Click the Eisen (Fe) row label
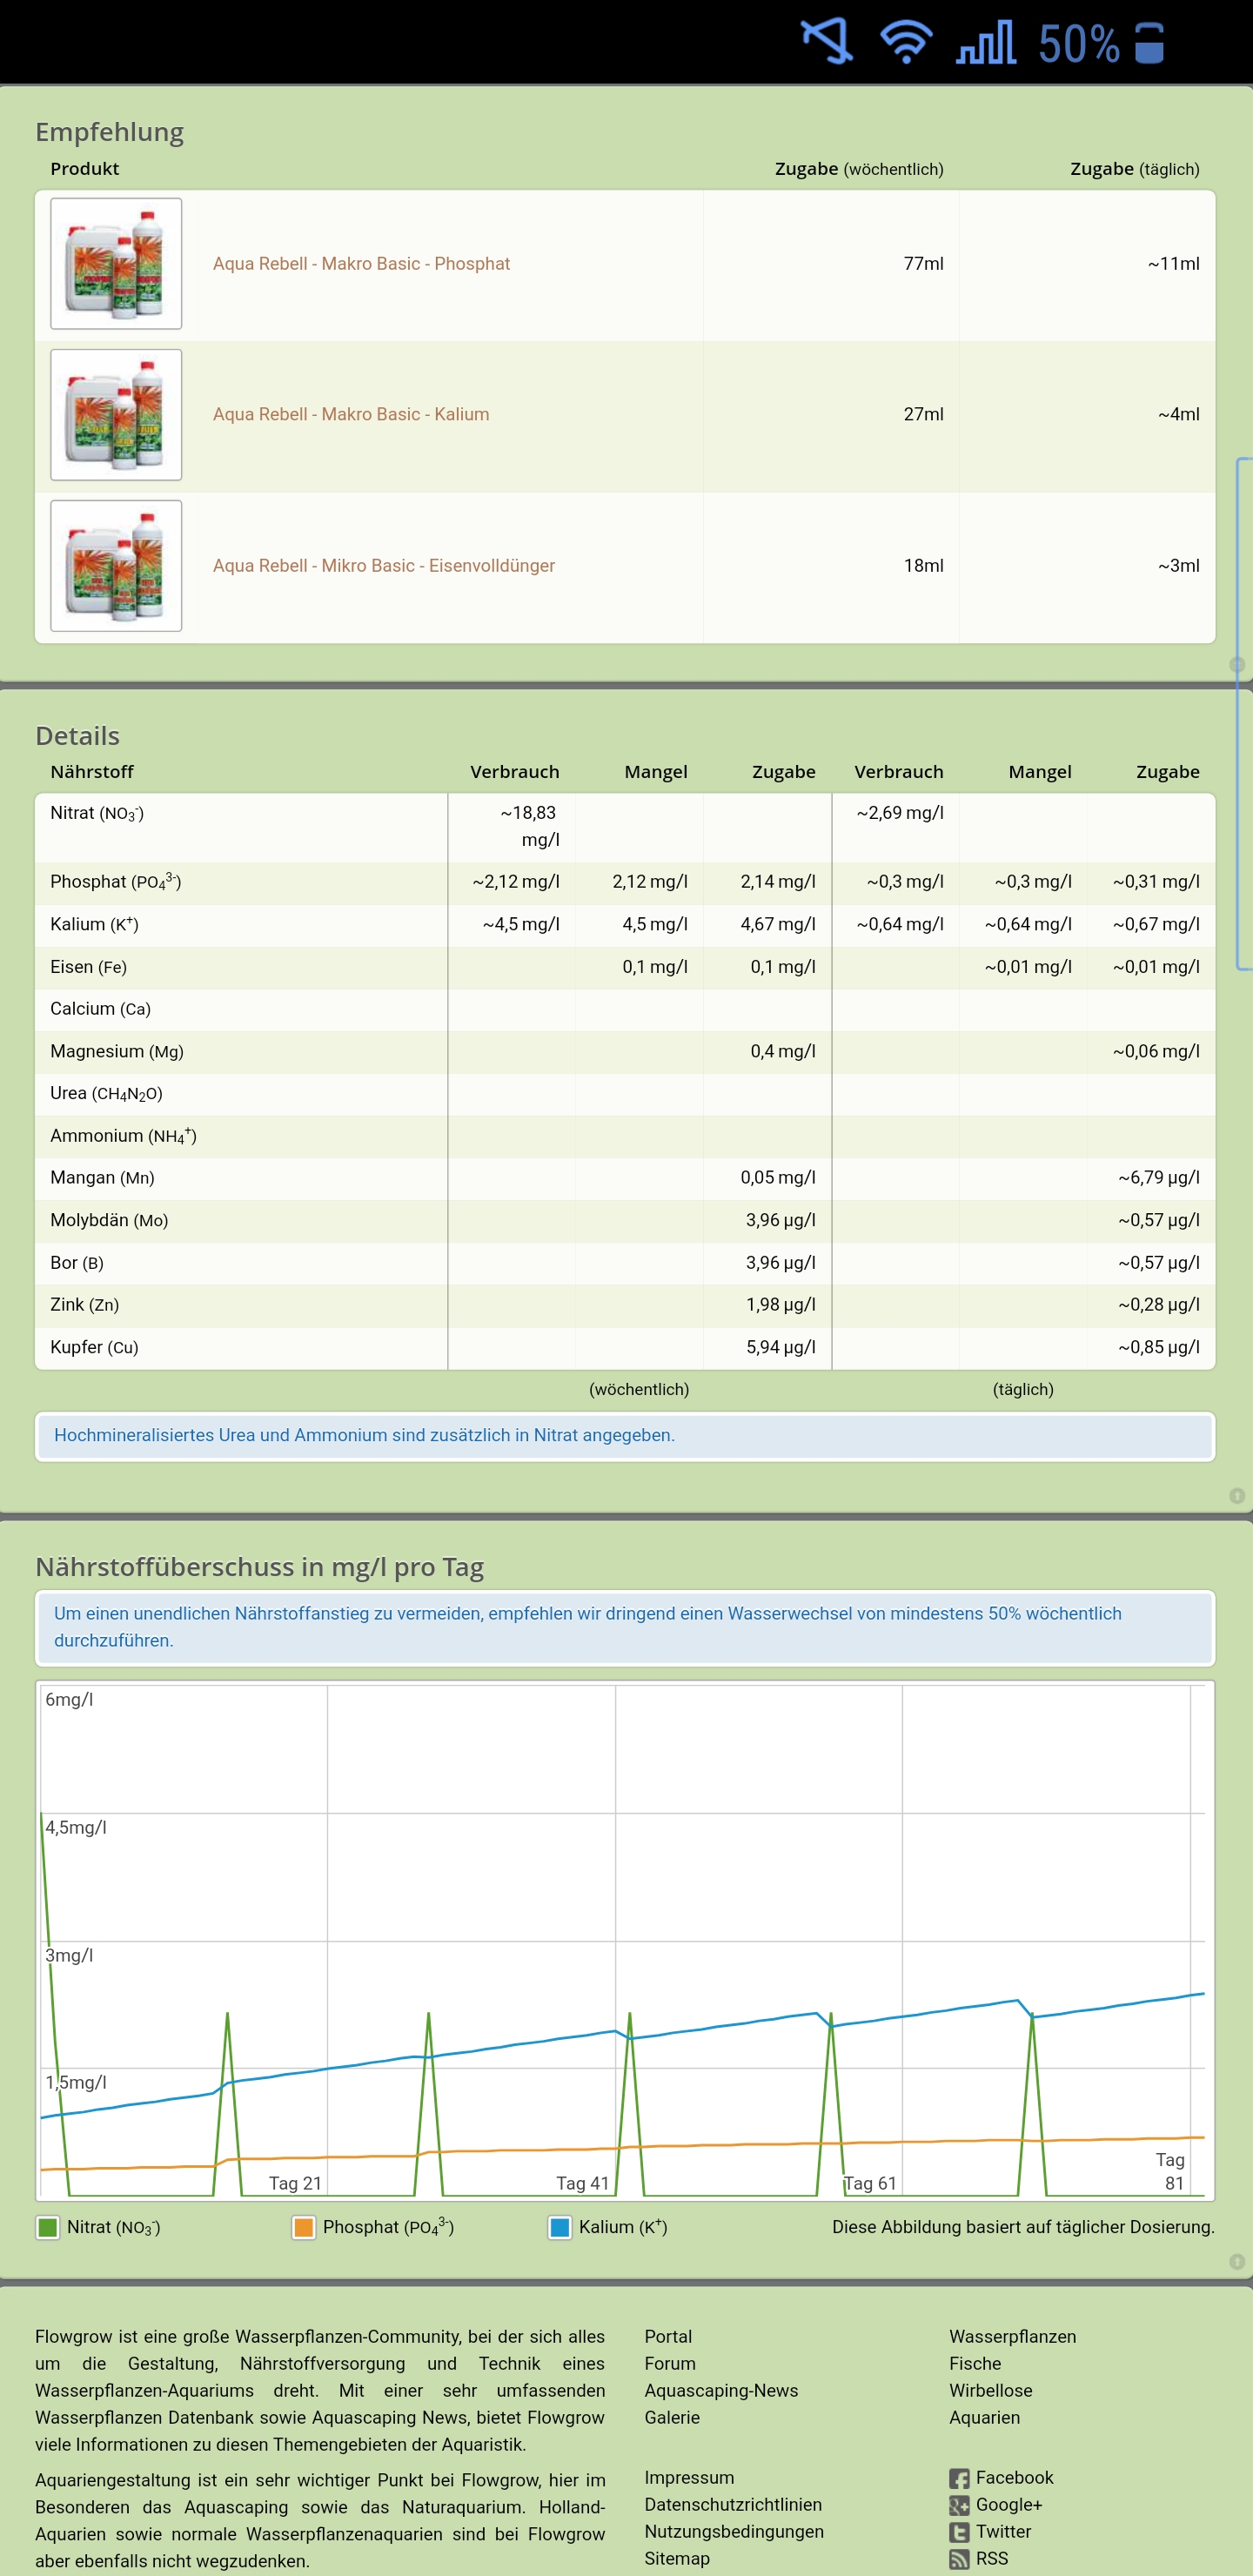 88,967
